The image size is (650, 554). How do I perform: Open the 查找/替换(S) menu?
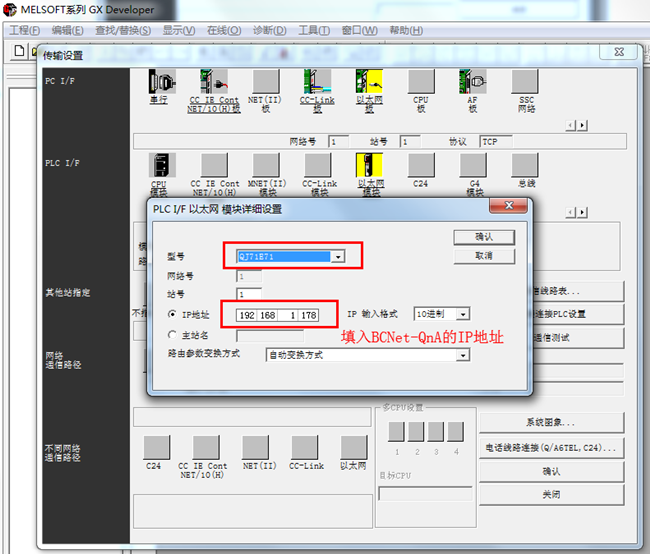coord(123,31)
